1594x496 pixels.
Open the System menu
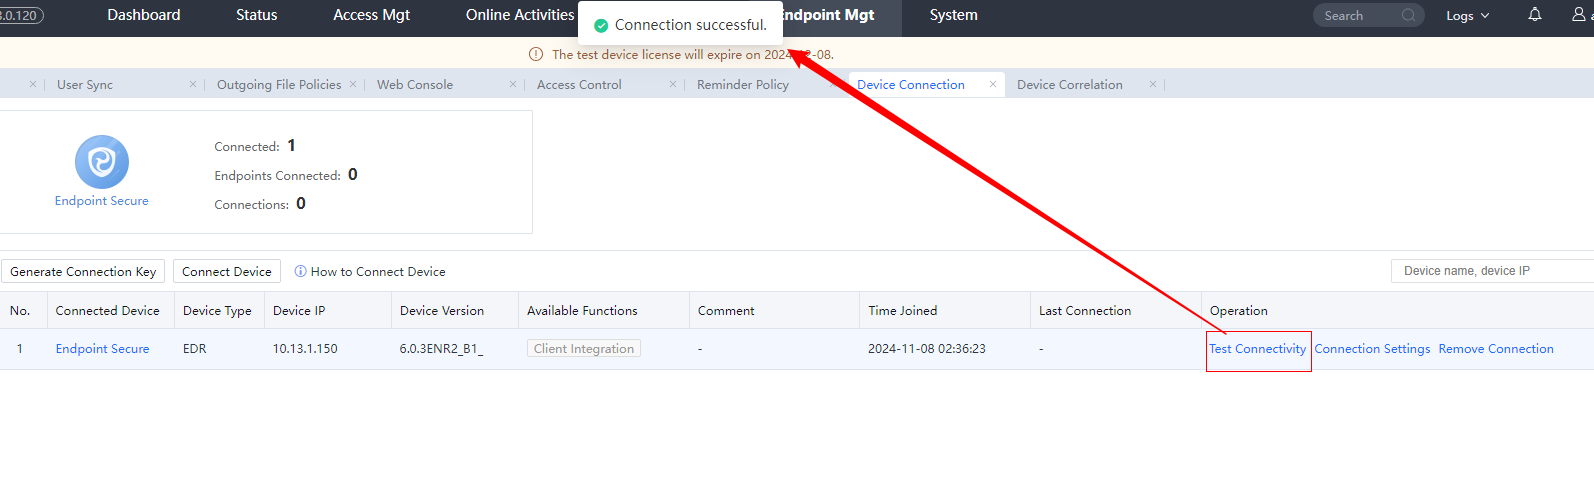953,15
